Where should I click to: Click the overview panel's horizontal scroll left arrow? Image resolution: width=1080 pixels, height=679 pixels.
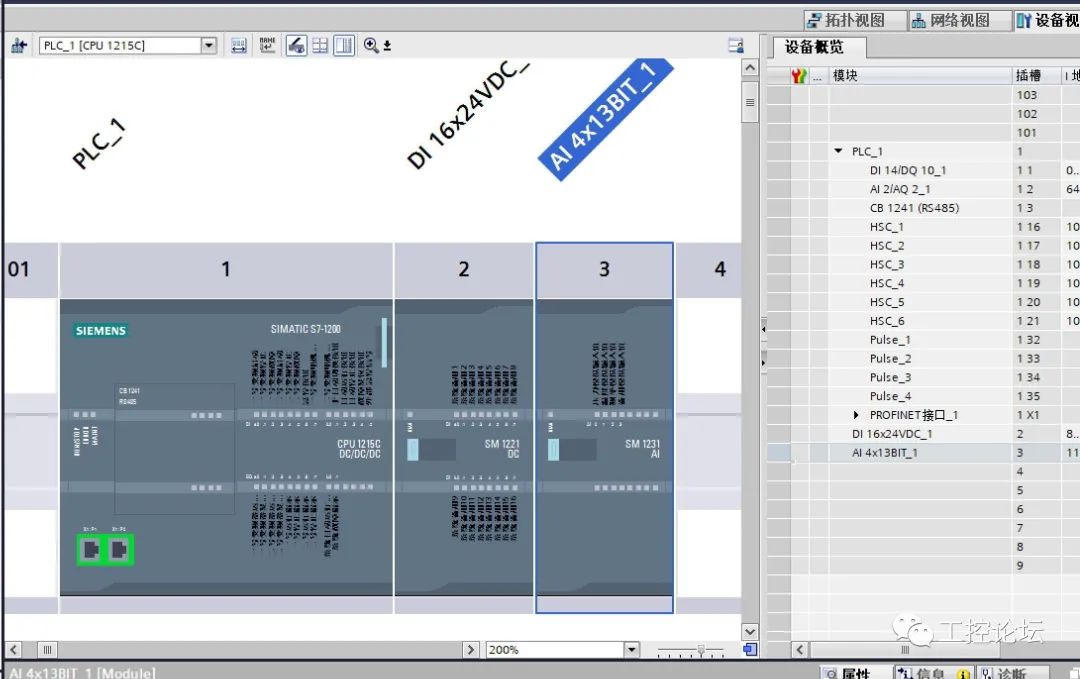tap(800, 649)
